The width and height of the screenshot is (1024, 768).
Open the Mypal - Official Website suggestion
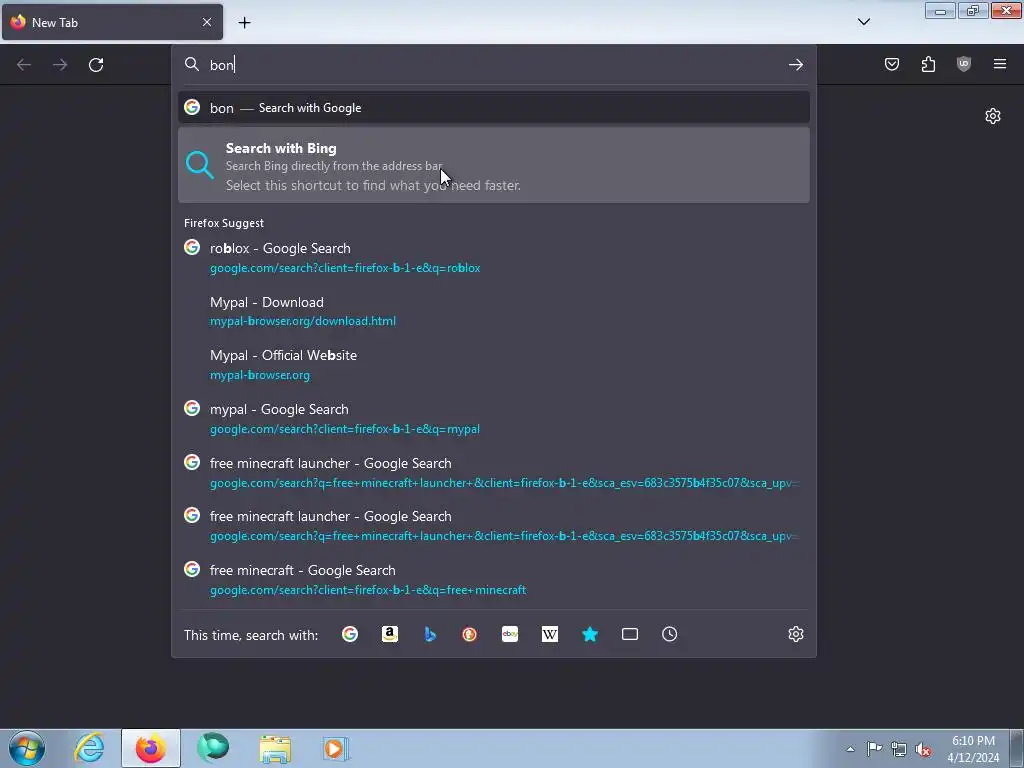click(494, 364)
